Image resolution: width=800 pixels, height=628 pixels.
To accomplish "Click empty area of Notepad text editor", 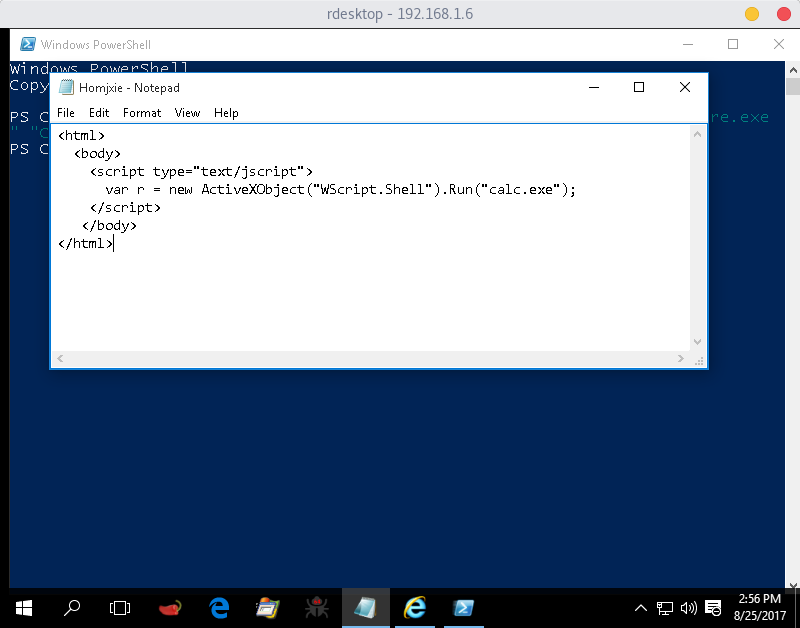I will pos(370,301).
